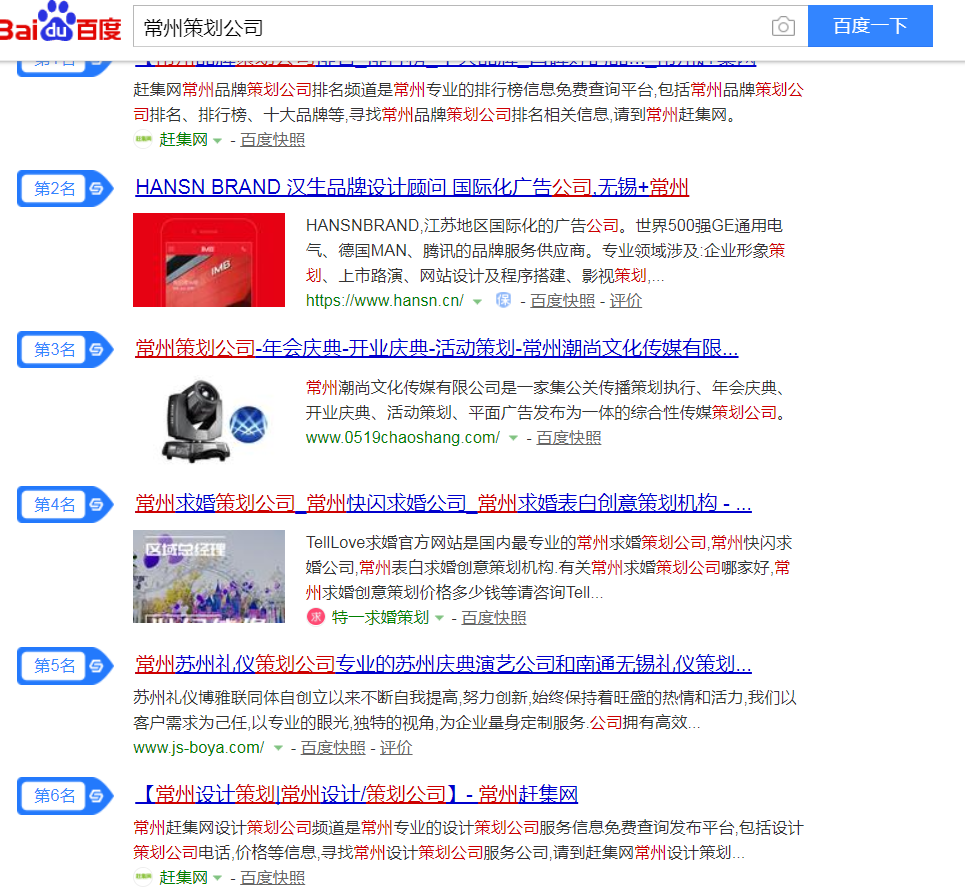Click the 第3名 rank badge
This screenshot has width=965, height=894.
pos(65,349)
